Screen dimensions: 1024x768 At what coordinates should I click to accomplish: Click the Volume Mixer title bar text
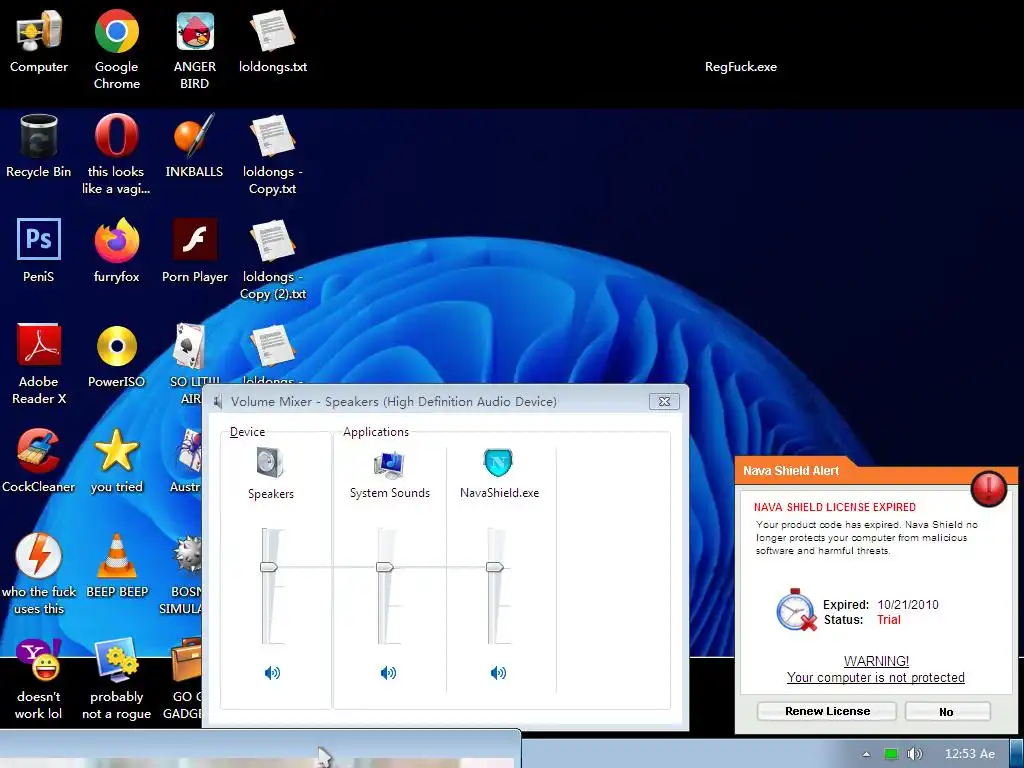[393, 402]
